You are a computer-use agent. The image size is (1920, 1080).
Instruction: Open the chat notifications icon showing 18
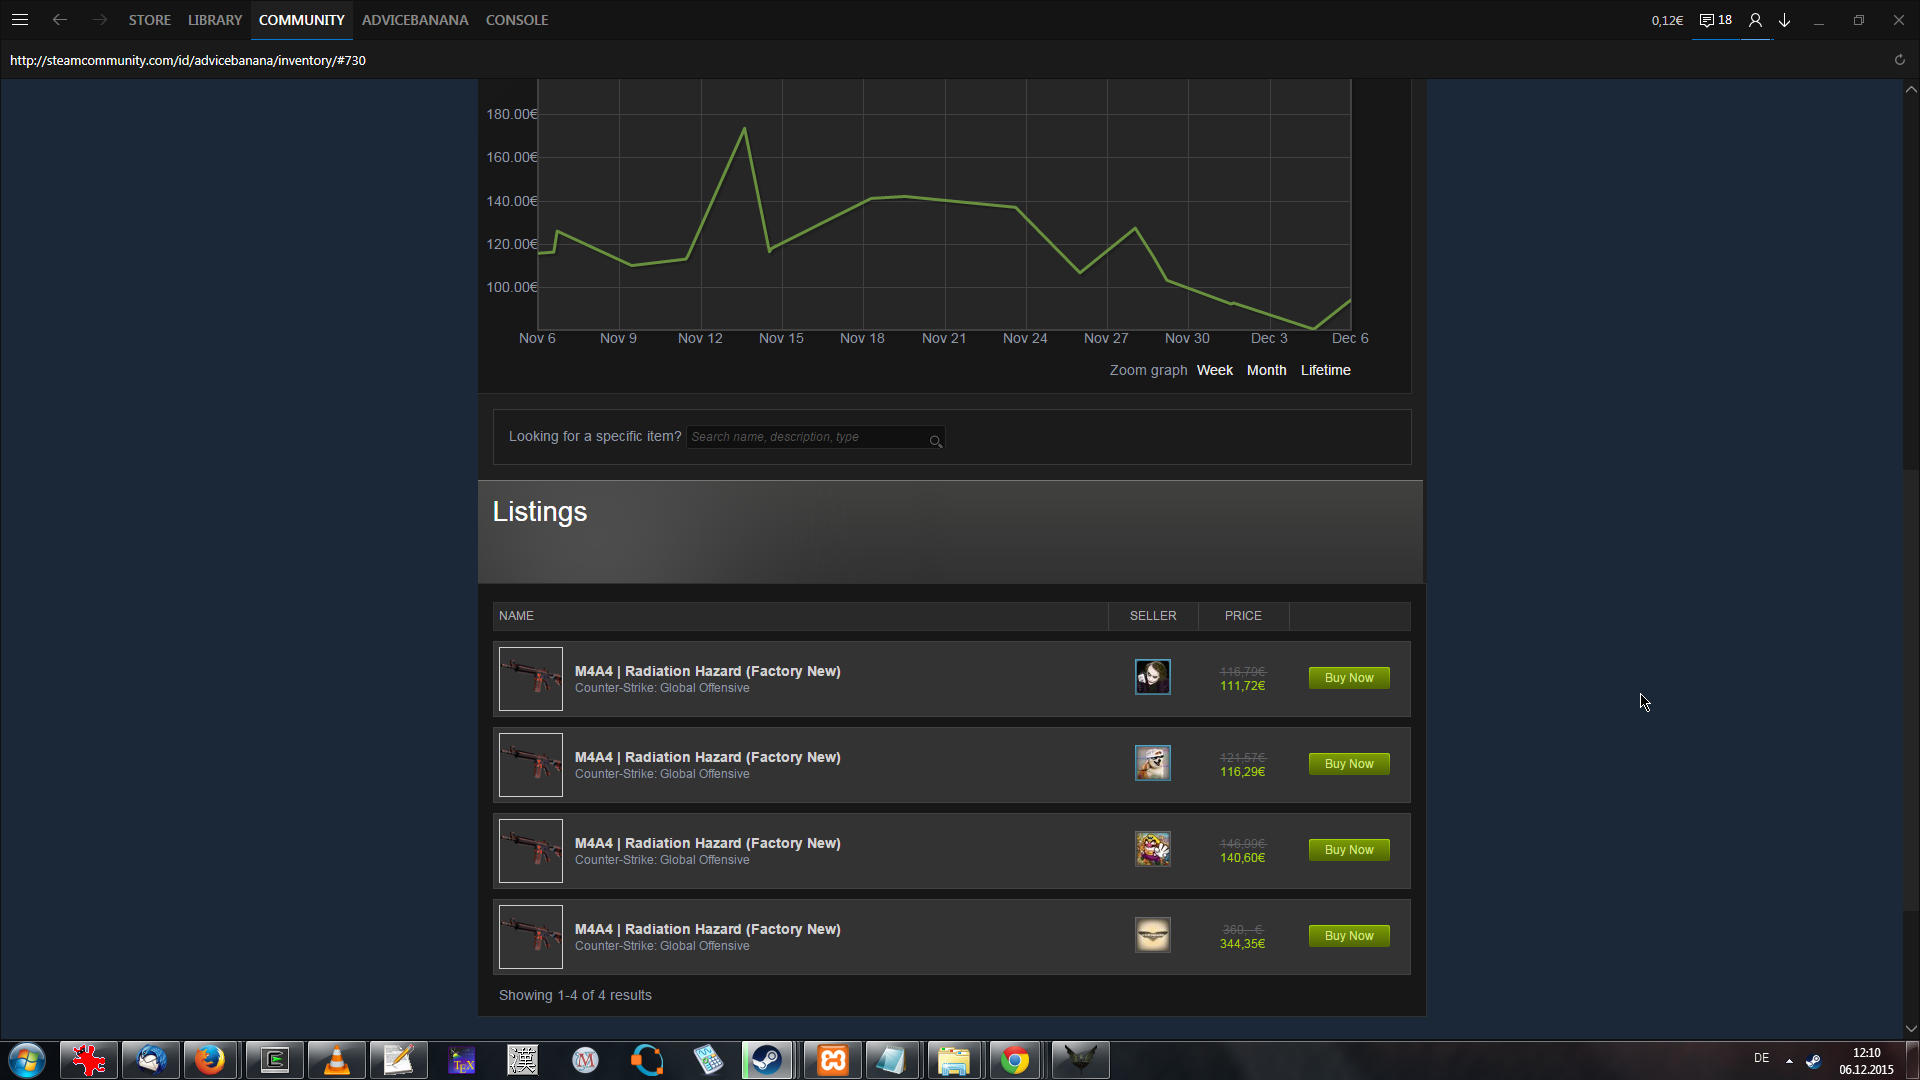(1715, 20)
